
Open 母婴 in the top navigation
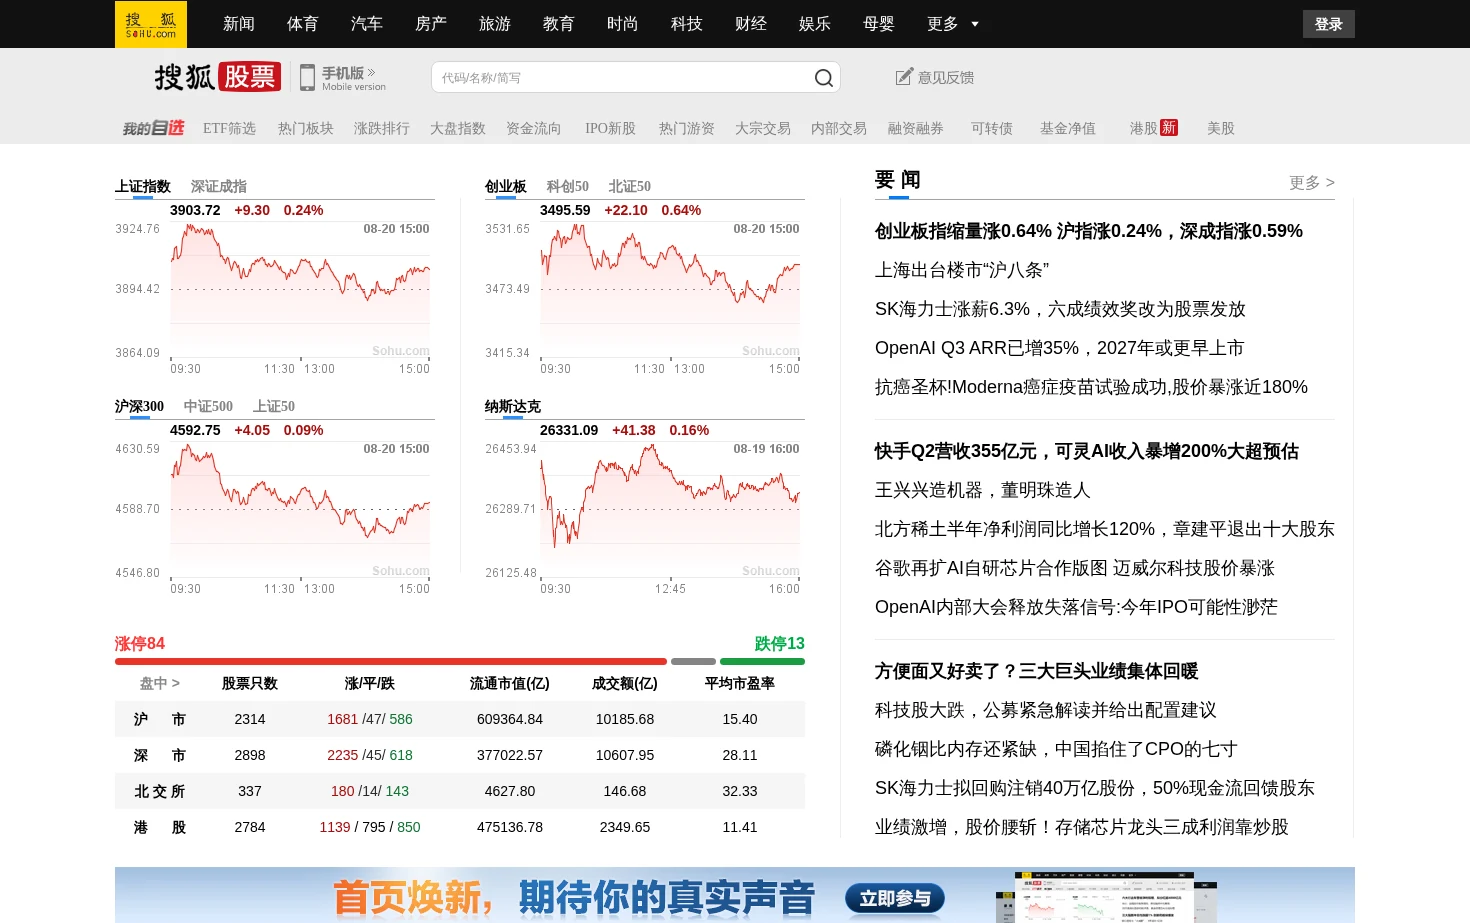click(x=879, y=24)
